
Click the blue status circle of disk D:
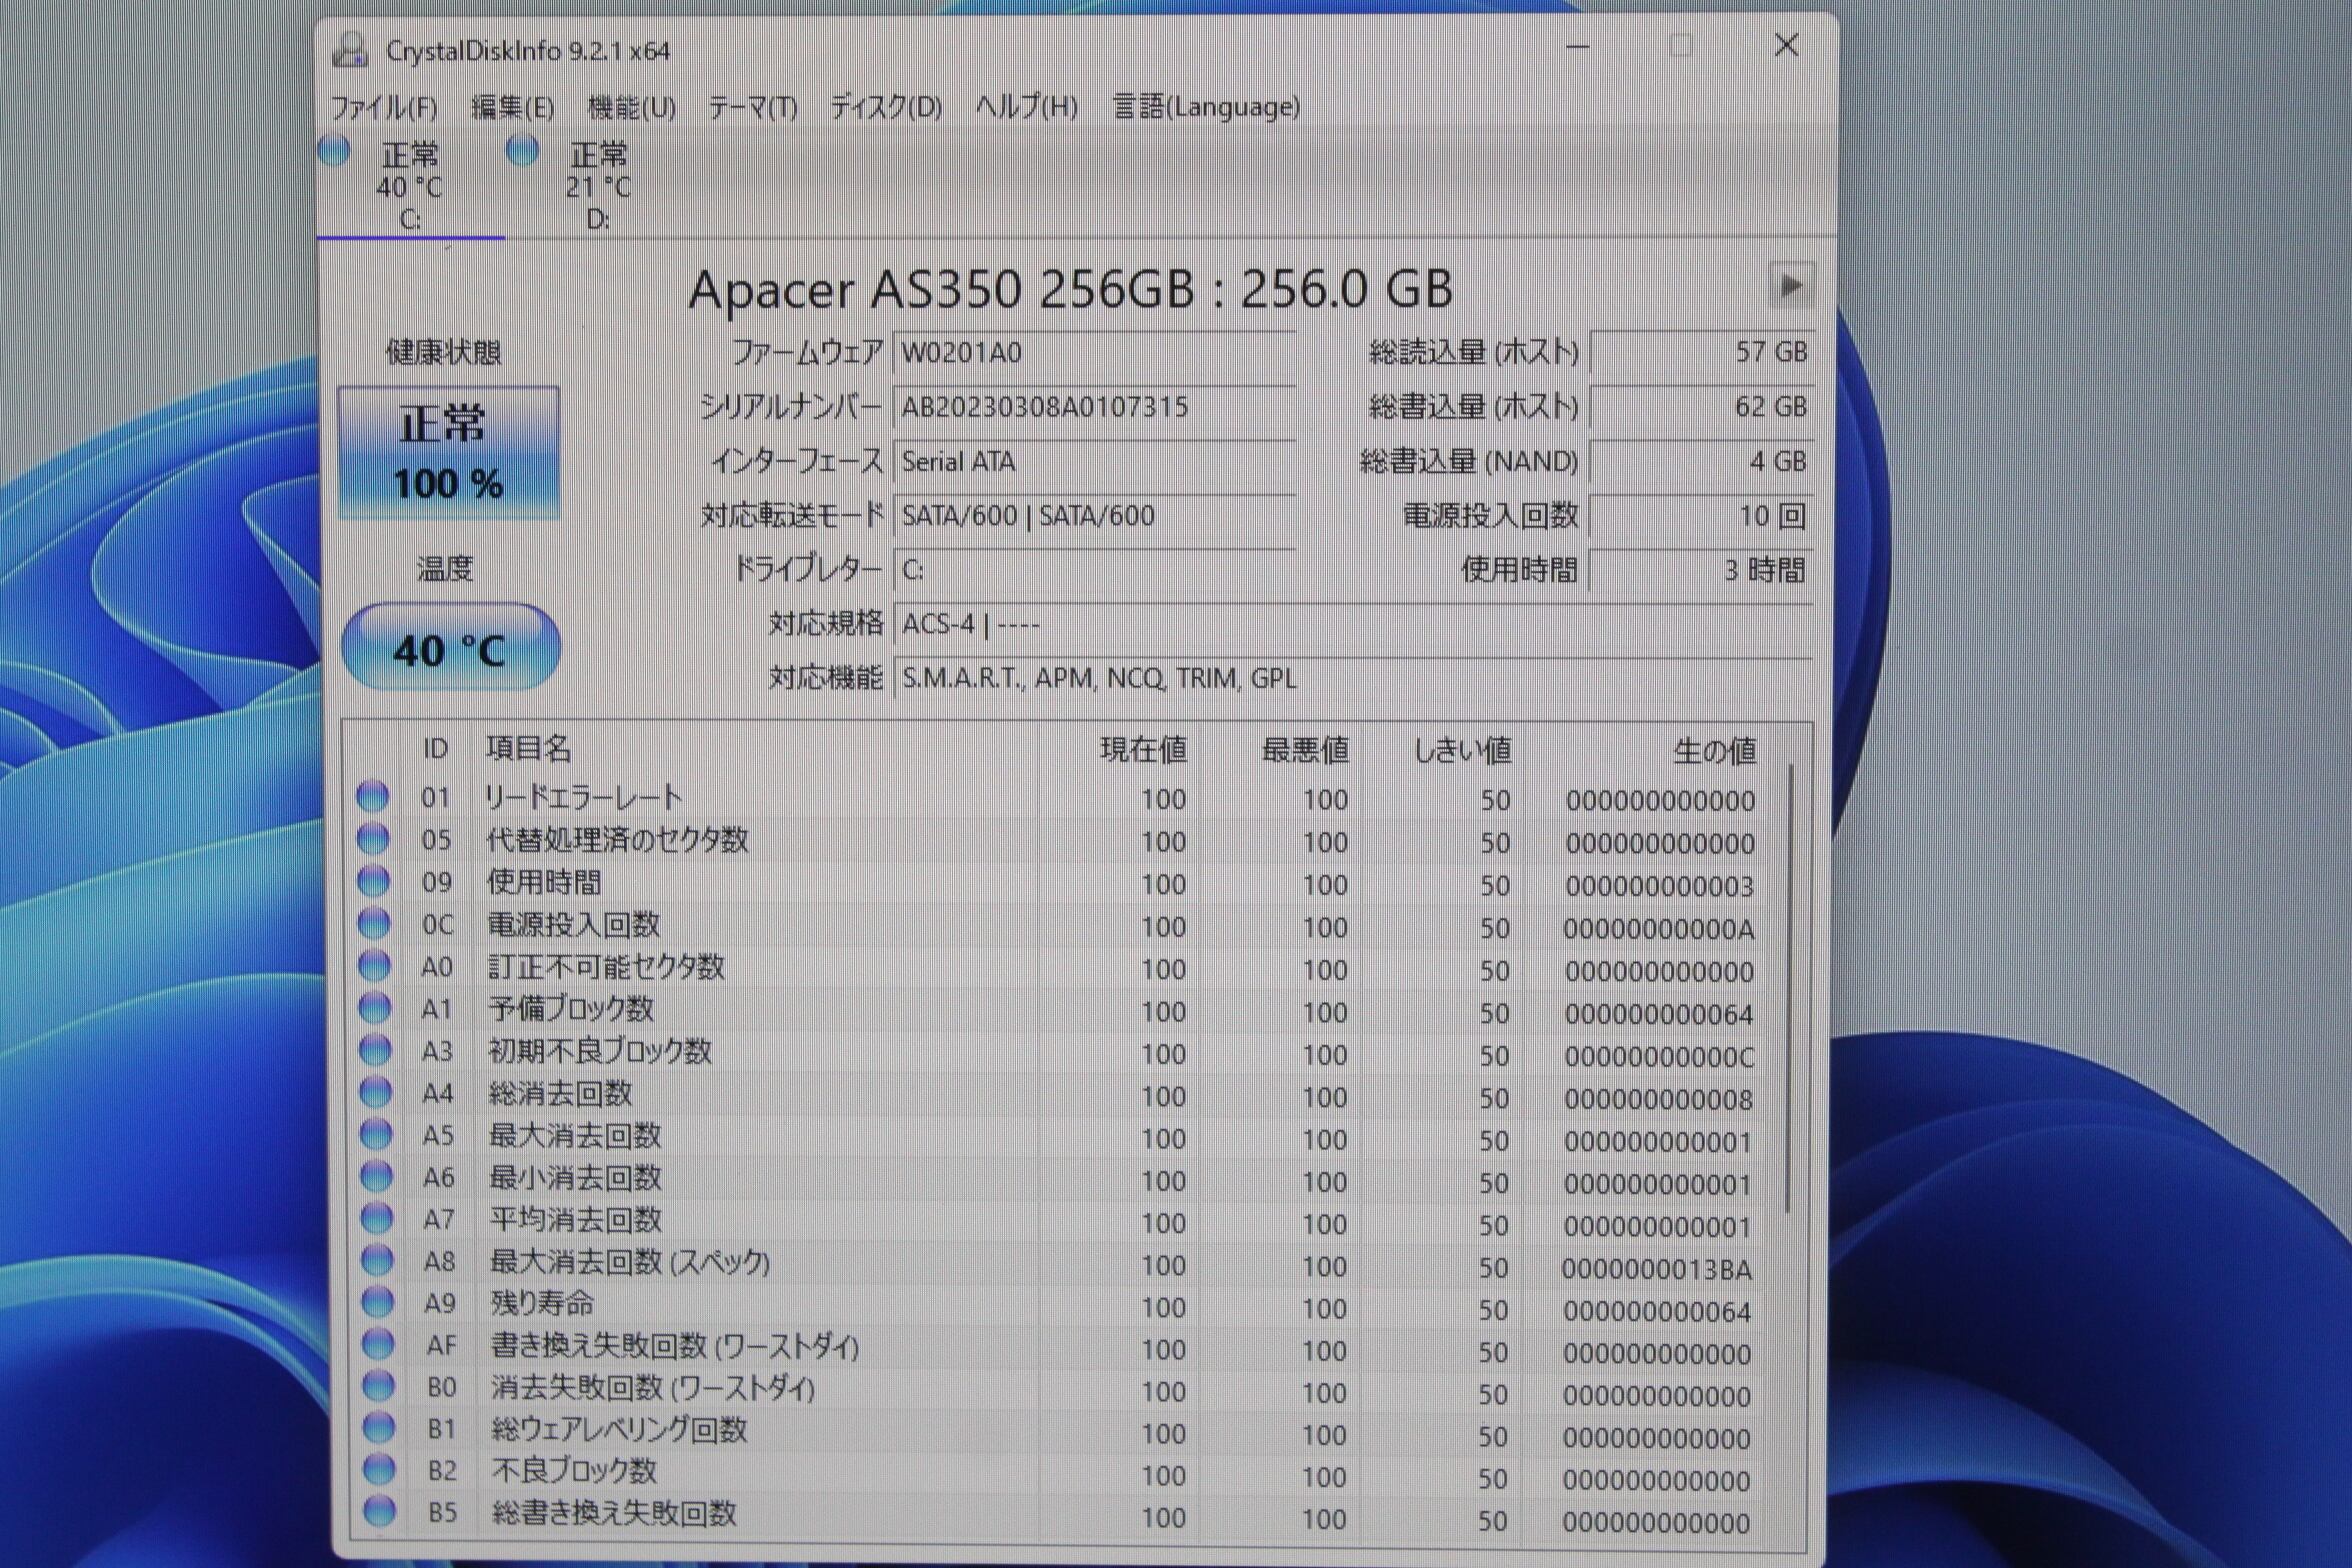pyautogui.click(x=522, y=151)
